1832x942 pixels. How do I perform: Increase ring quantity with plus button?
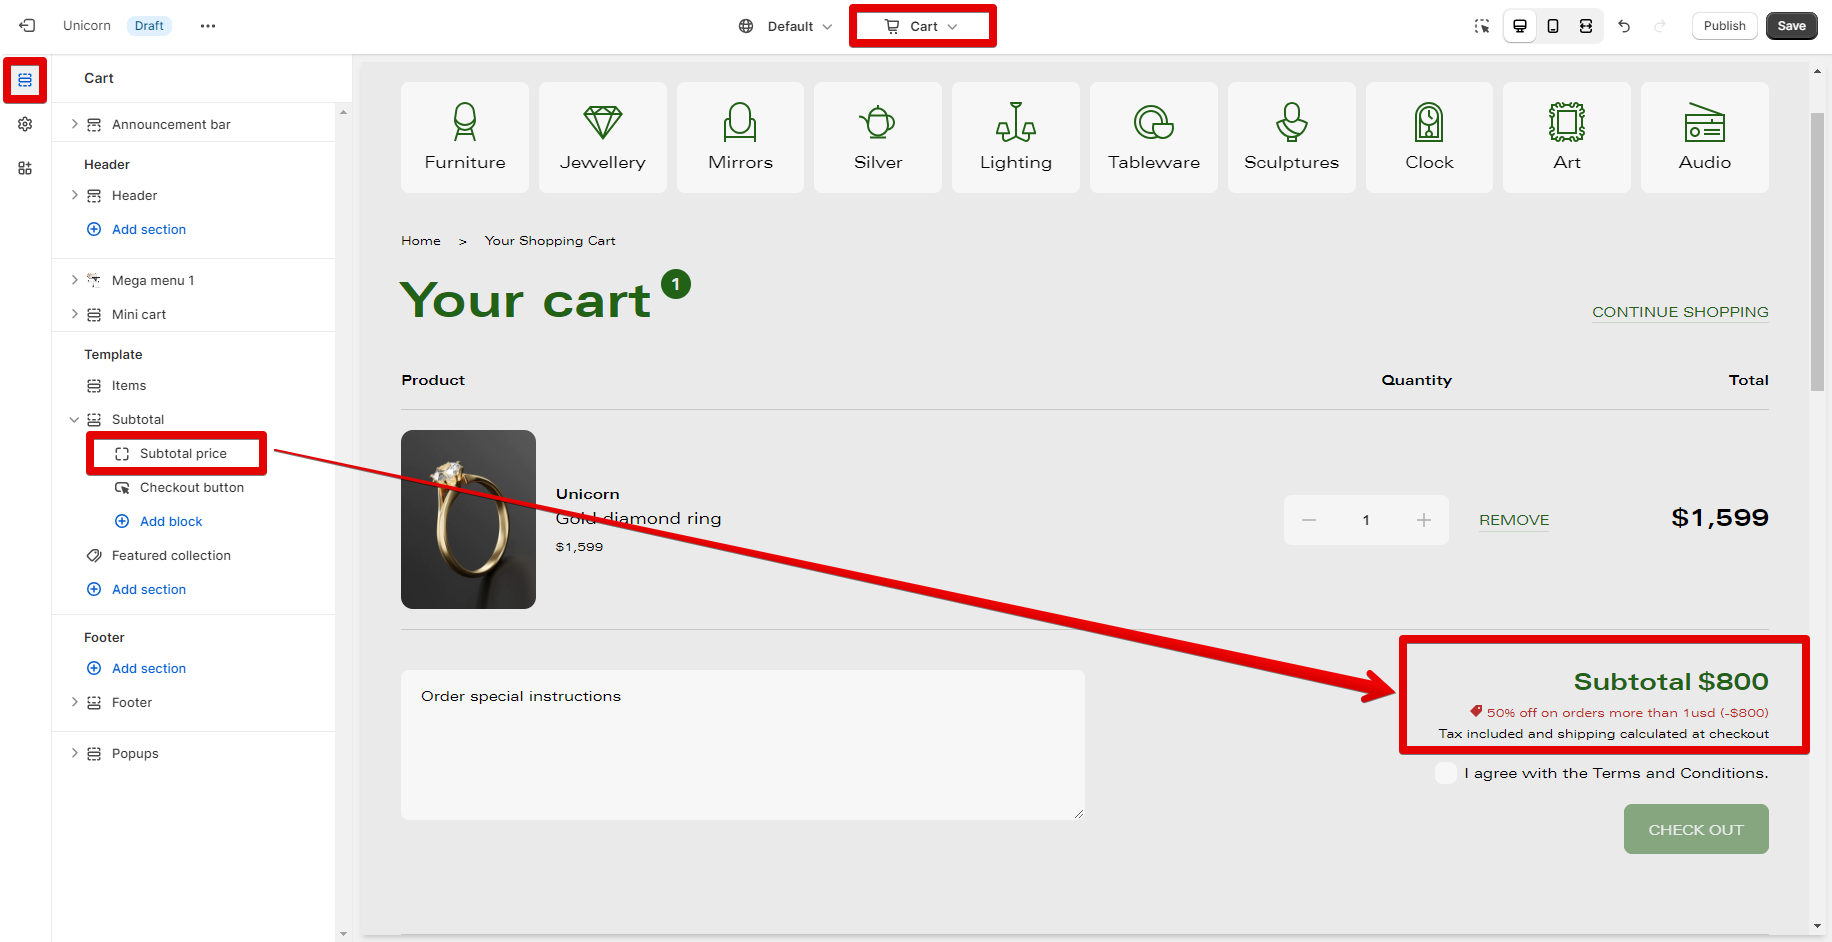pos(1424,520)
